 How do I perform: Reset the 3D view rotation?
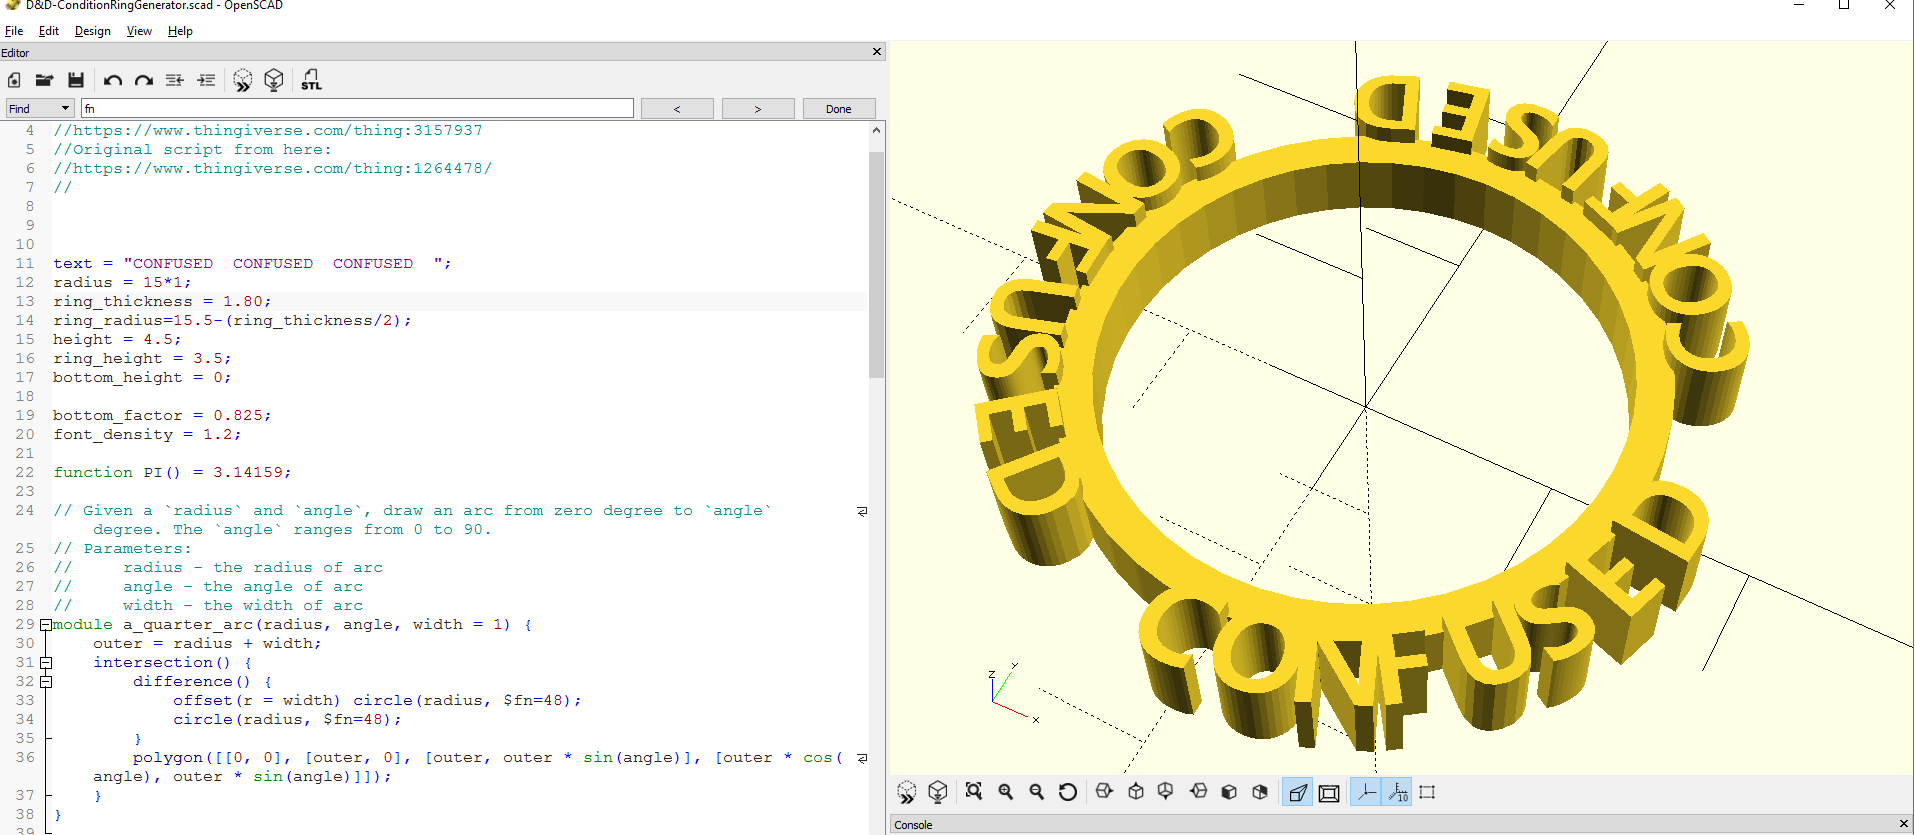click(x=1068, y=792)
